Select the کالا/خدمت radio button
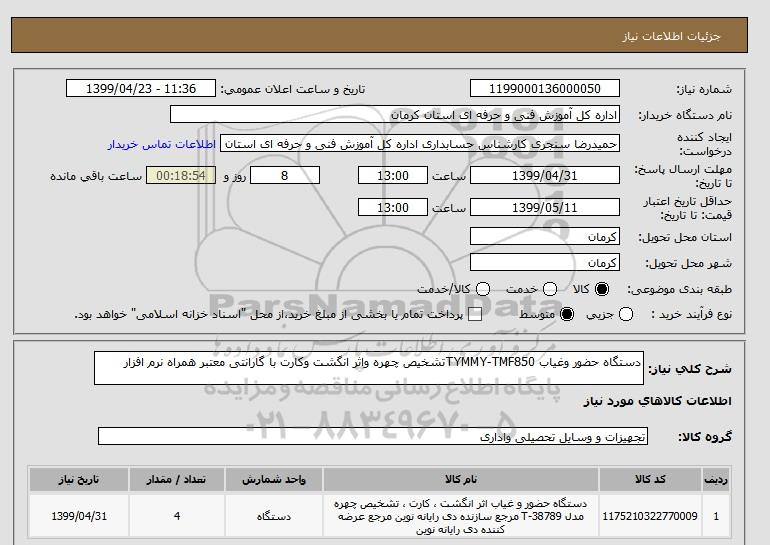Screen dimensions: 770x545 click(483, 289)
